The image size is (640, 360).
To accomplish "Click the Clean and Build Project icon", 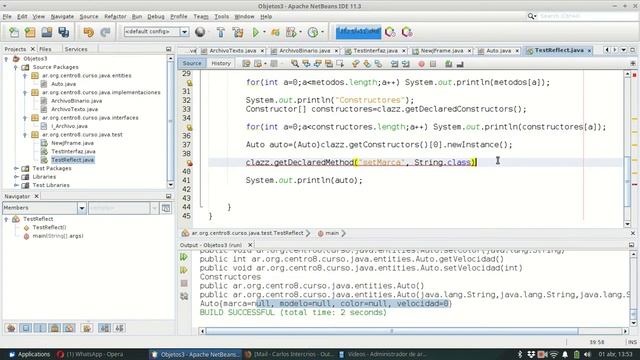I will [238, 32].
